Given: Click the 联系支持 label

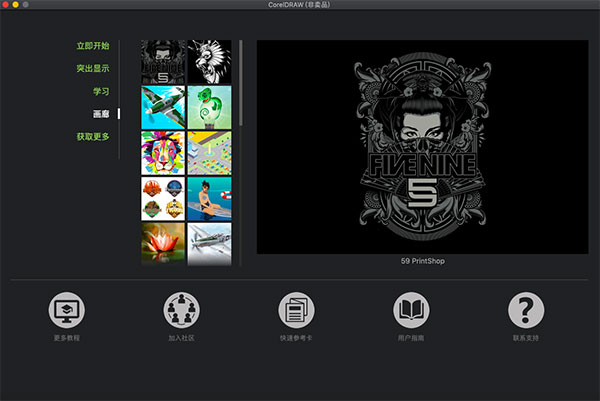Looking at the screenshot, I should 526,338.
